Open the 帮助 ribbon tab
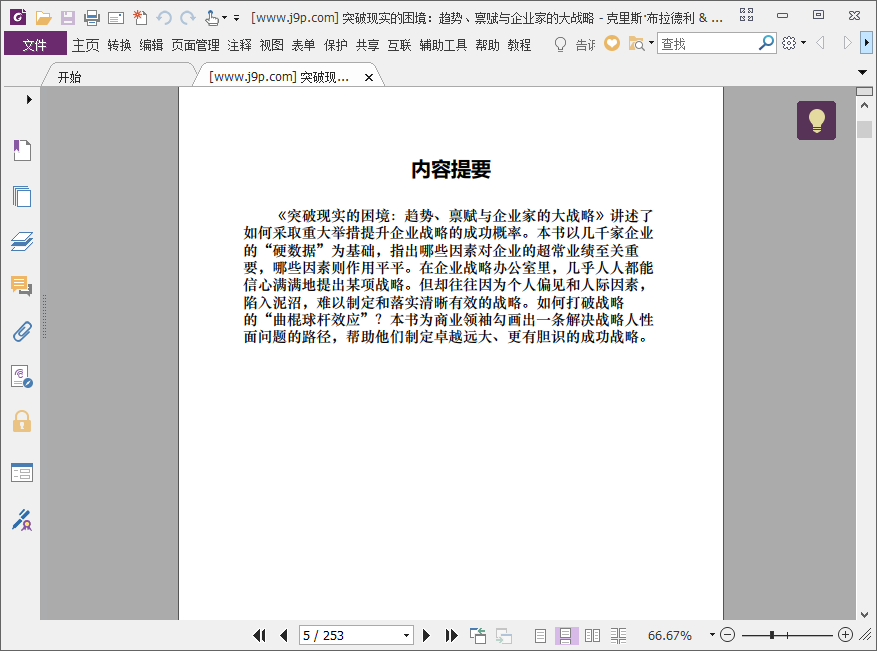This screenshot has height=651, width=877. point(487,45)
